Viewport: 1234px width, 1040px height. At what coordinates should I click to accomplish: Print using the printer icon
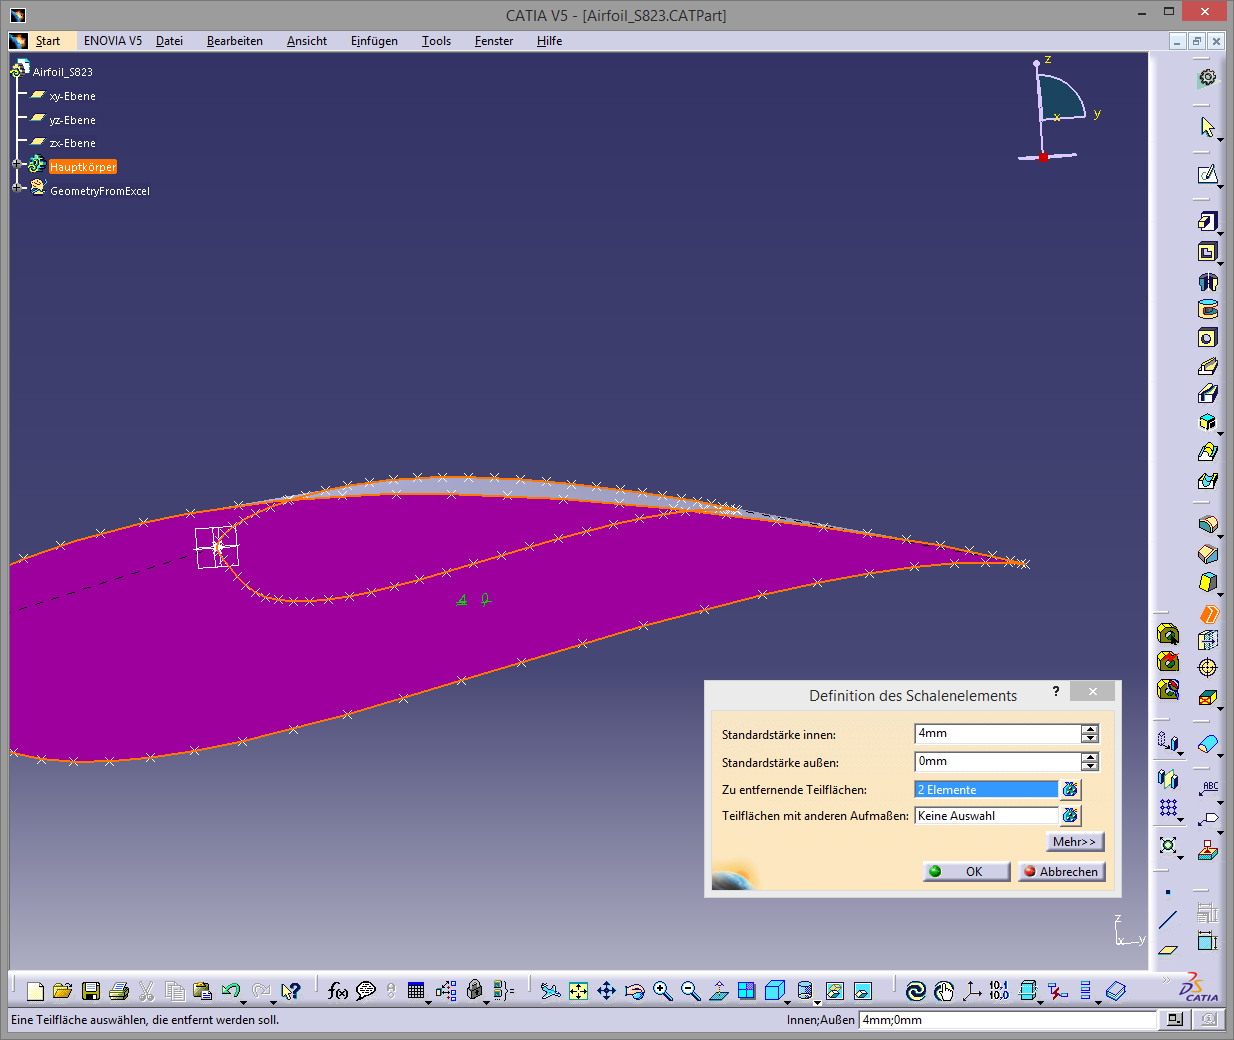[x=118, y=991]
